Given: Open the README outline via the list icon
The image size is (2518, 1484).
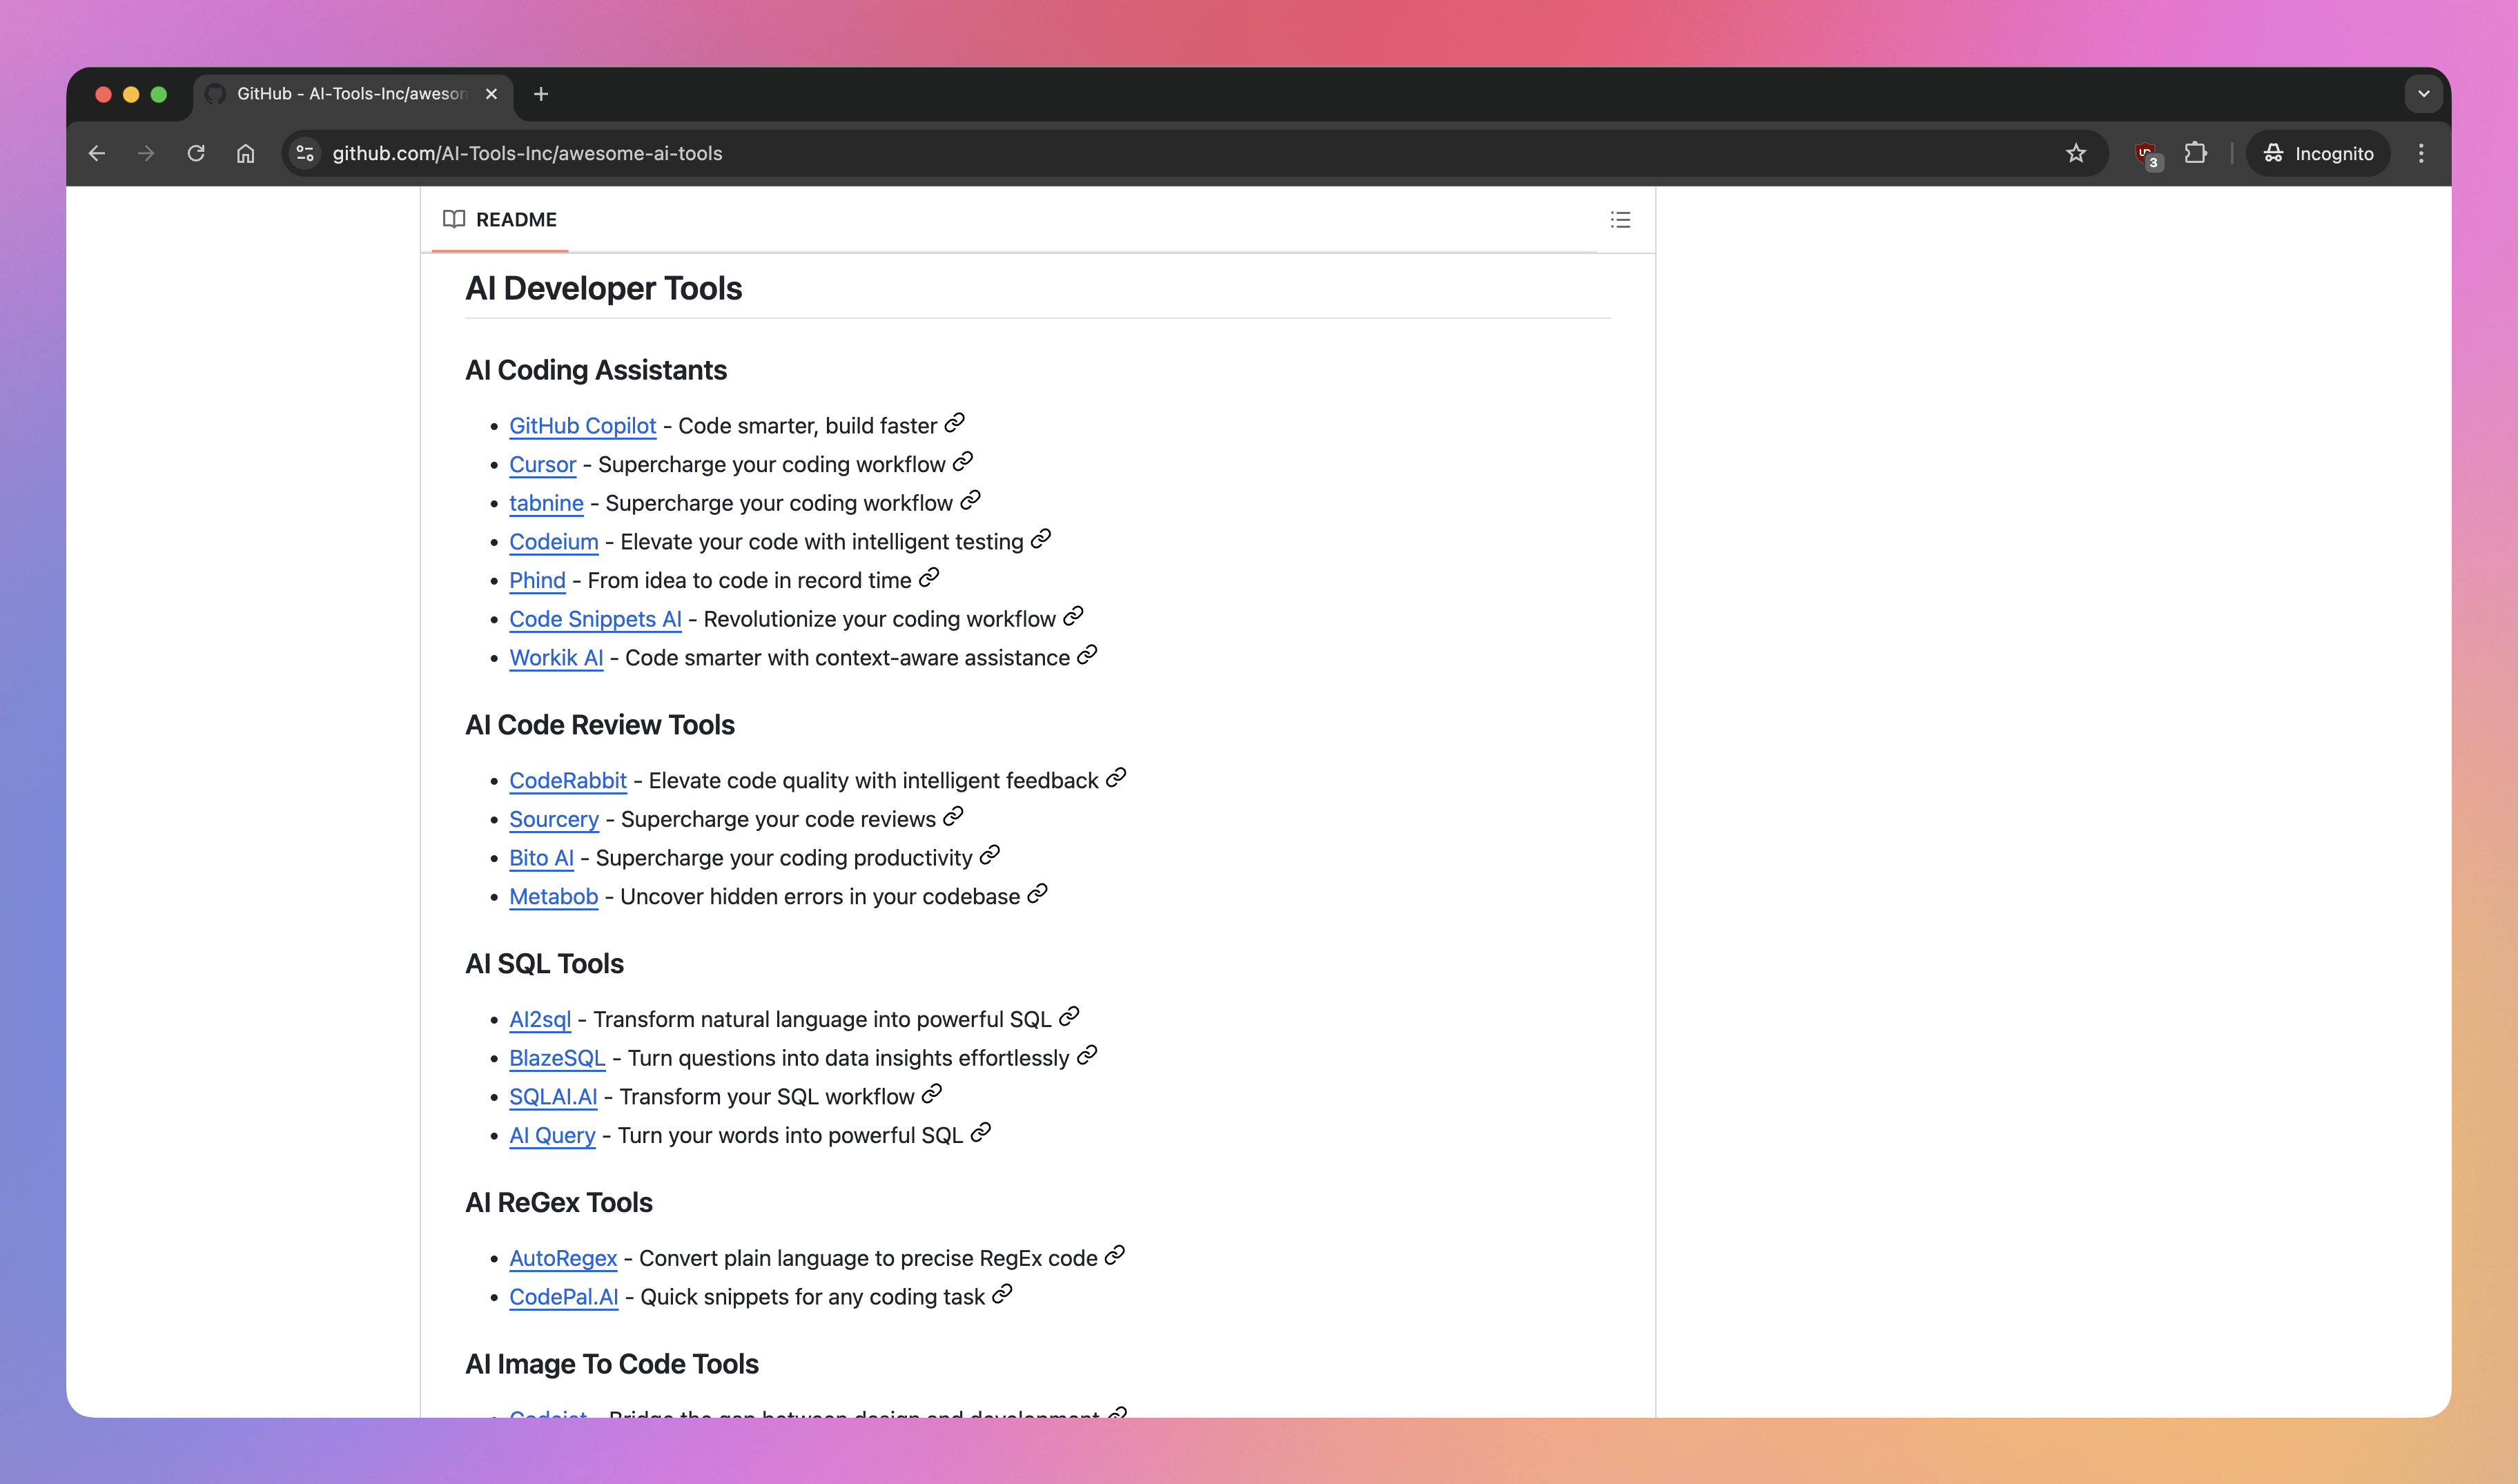Looking at the screenshot, I should pos(1620,219).
